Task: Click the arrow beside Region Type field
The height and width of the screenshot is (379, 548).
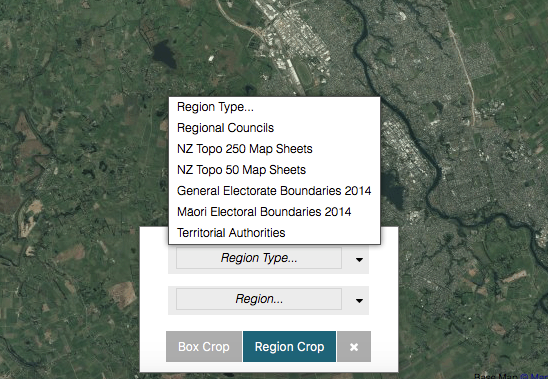Action: 359,259
